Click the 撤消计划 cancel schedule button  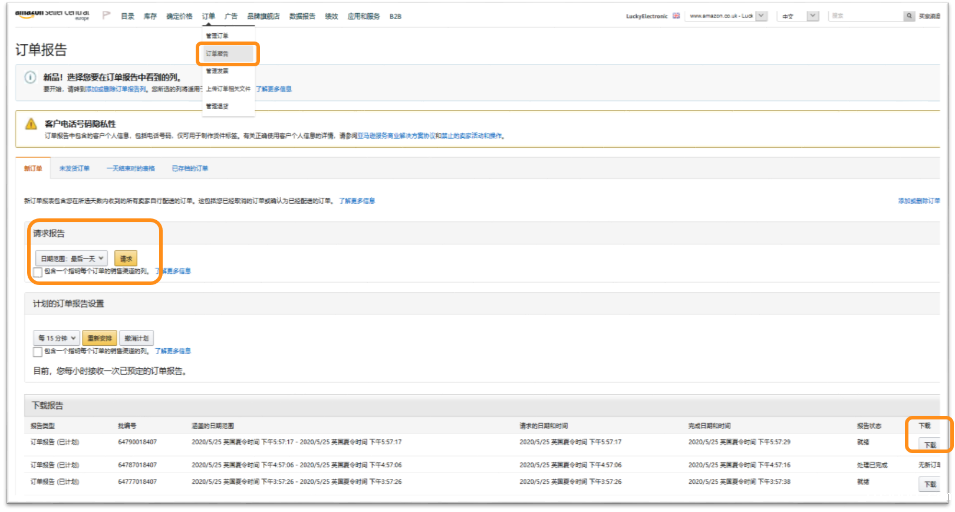tap(137, 338)
